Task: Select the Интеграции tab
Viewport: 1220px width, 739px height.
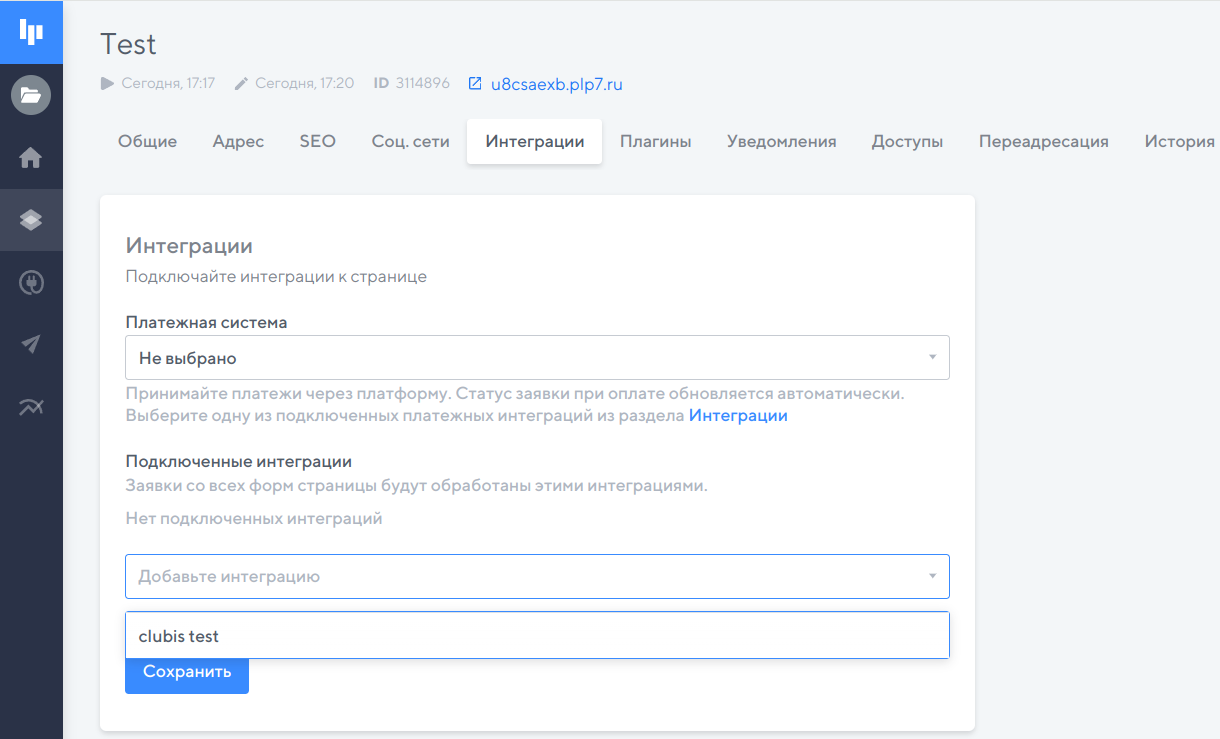Action: click(x=535, y=141)
